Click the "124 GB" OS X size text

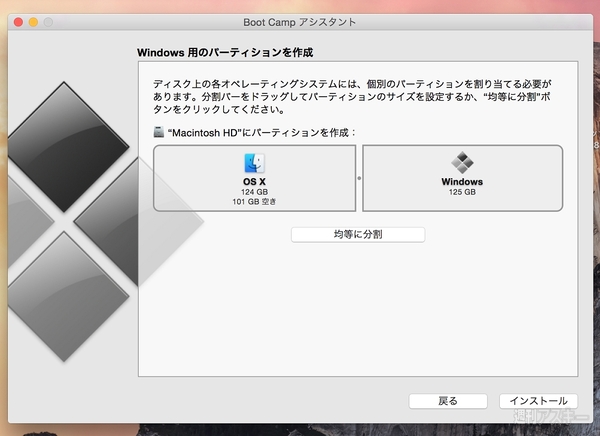click(x=254, y=192)
